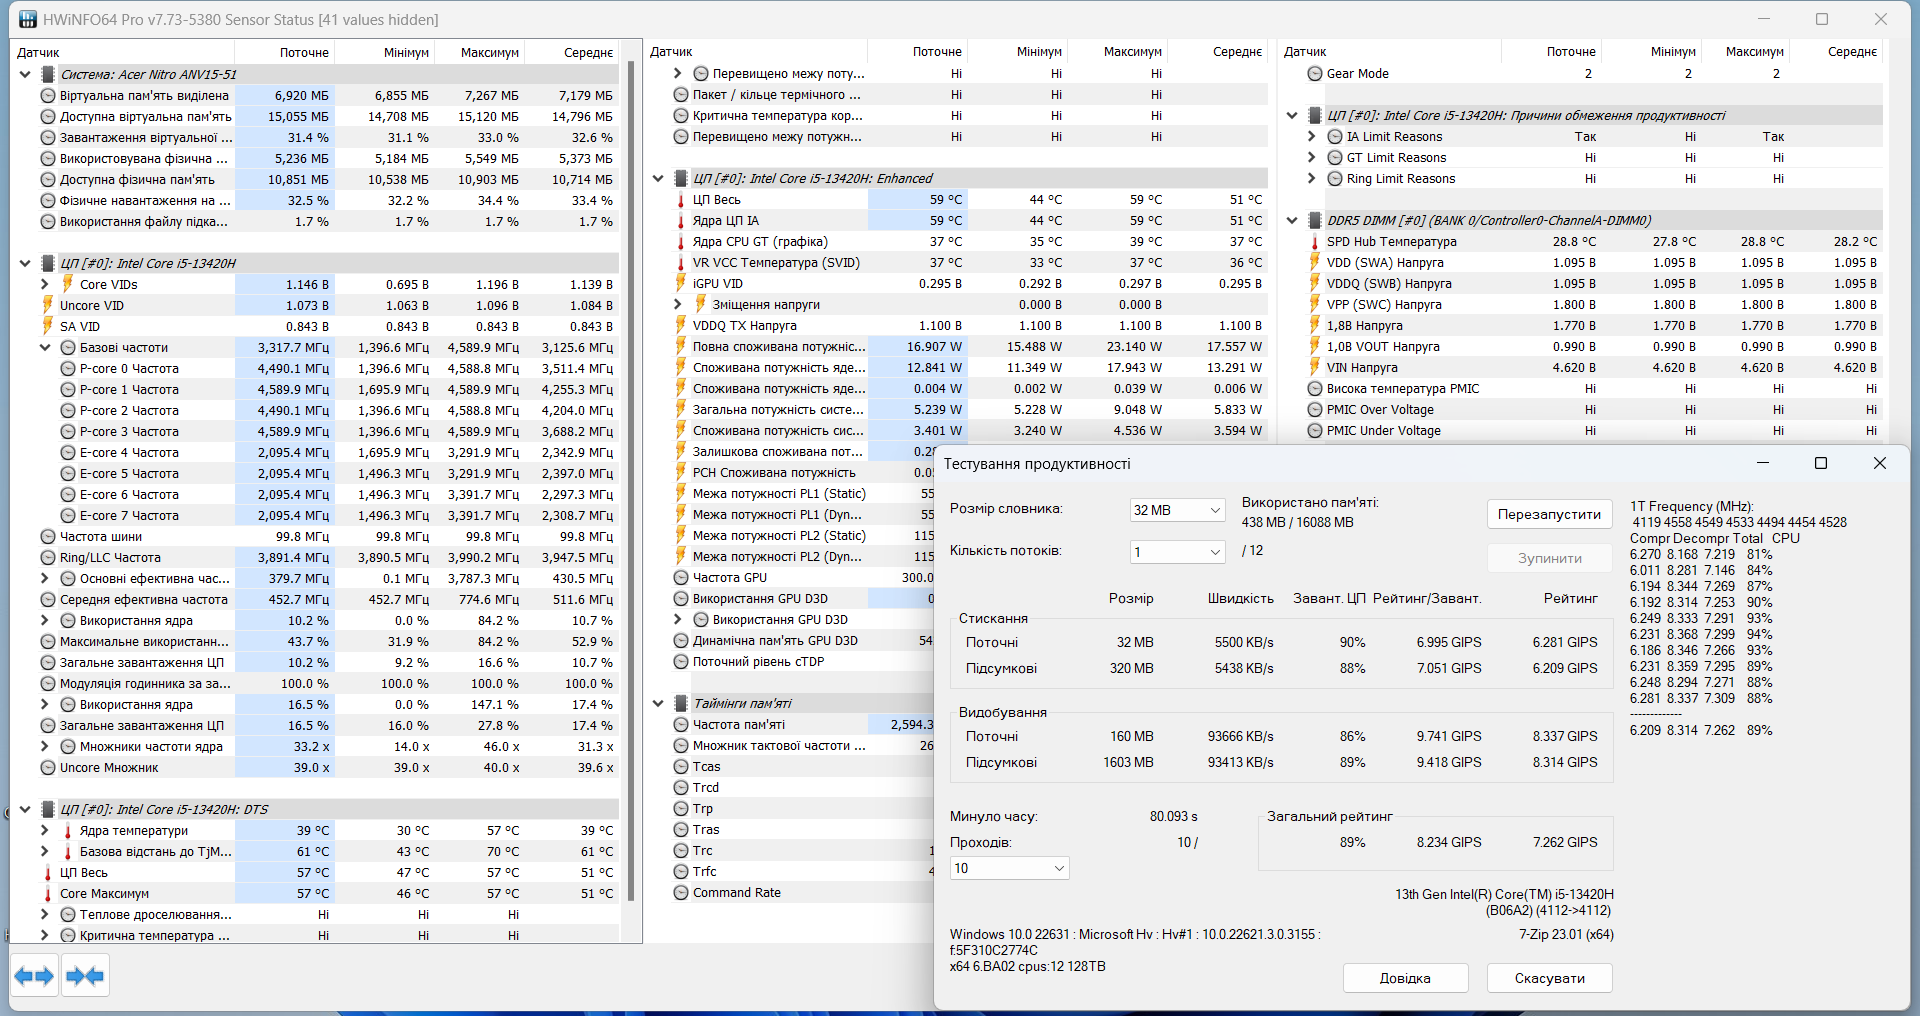1920x1016 pixels.
Task: Expand the Ring Limit Reasons row
Action: coord(1312,178)
